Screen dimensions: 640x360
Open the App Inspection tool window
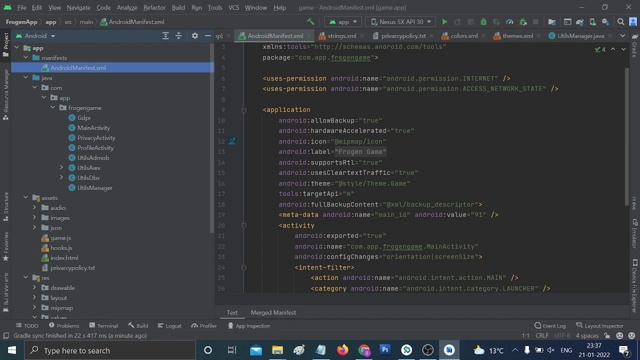click(249, 326)
